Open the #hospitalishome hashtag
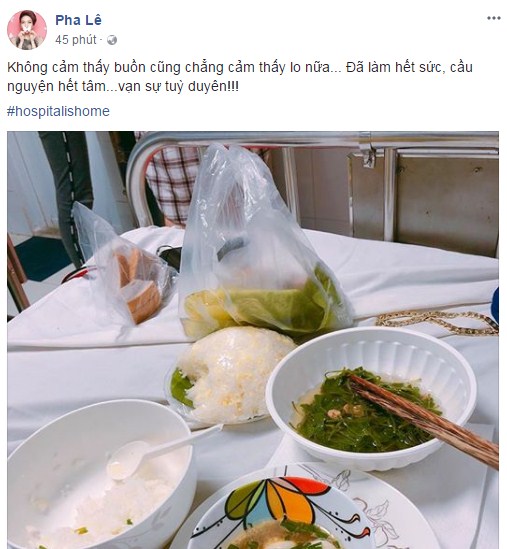The width and height of the screenshot is (507, 549). 58,111
